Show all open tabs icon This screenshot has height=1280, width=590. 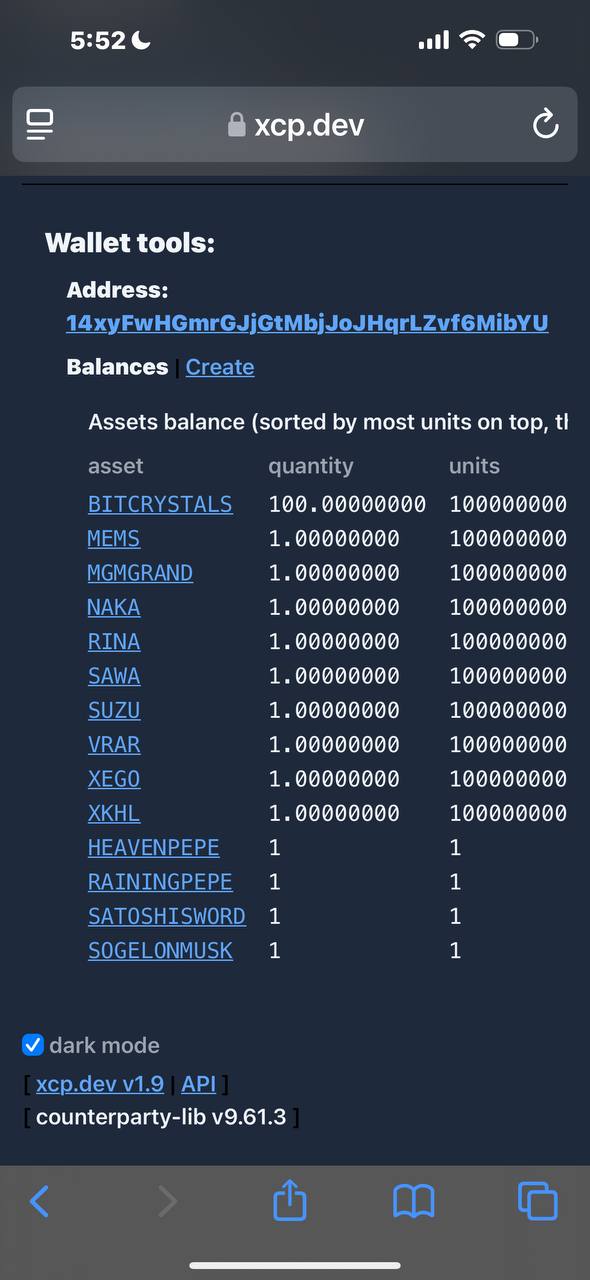[x=537, y=1201]
